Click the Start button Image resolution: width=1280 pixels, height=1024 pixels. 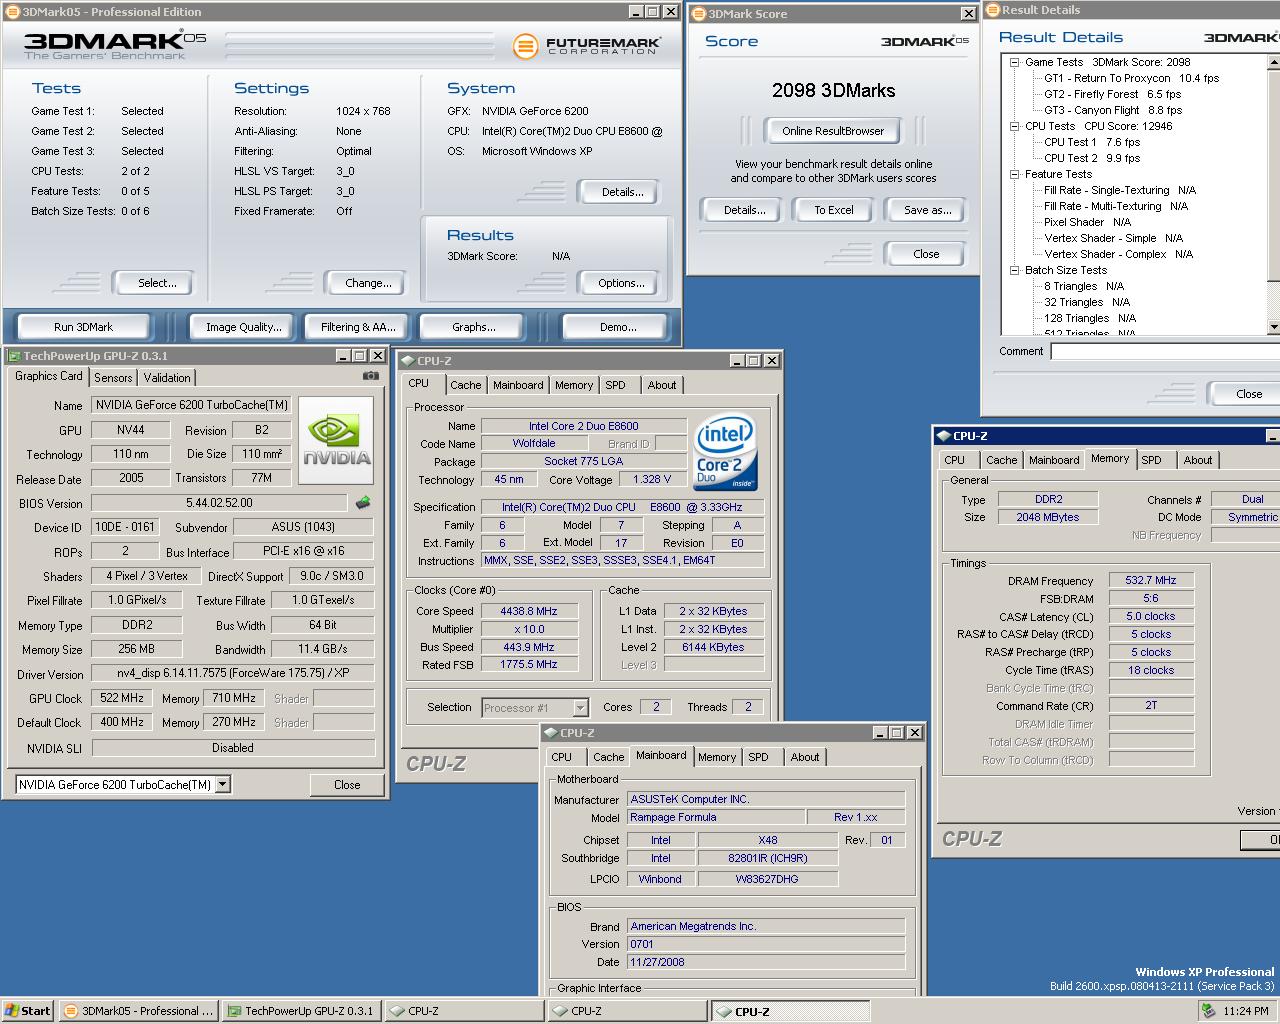pos(27,1011)
